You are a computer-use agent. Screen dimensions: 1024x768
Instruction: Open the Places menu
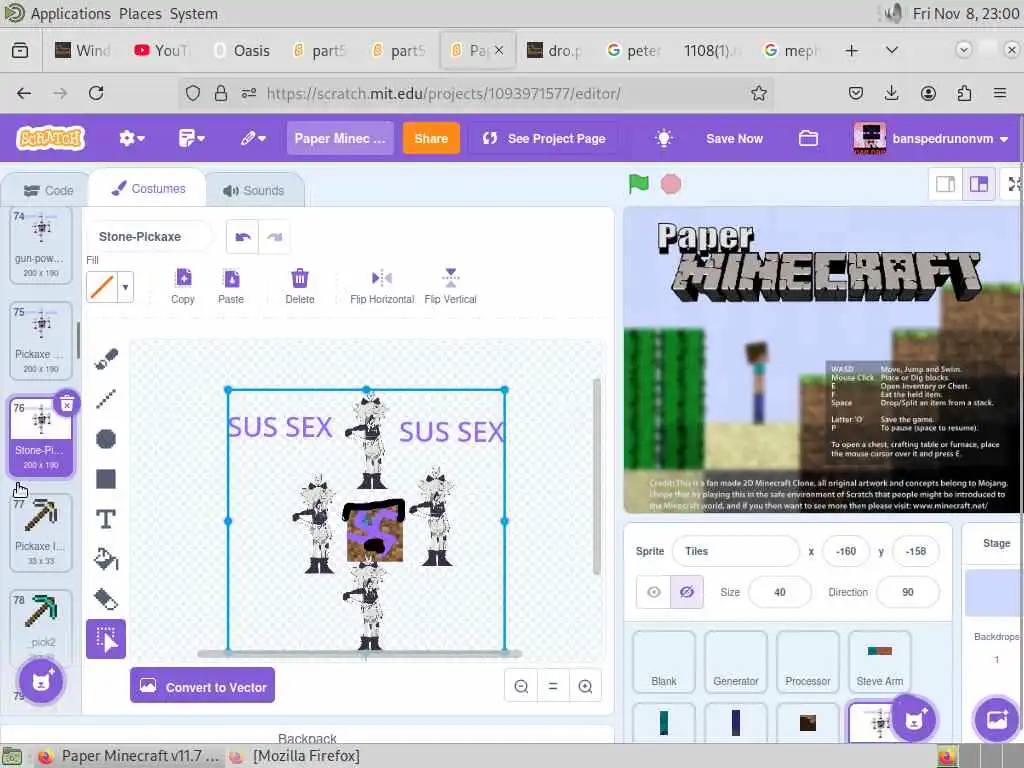140,13
